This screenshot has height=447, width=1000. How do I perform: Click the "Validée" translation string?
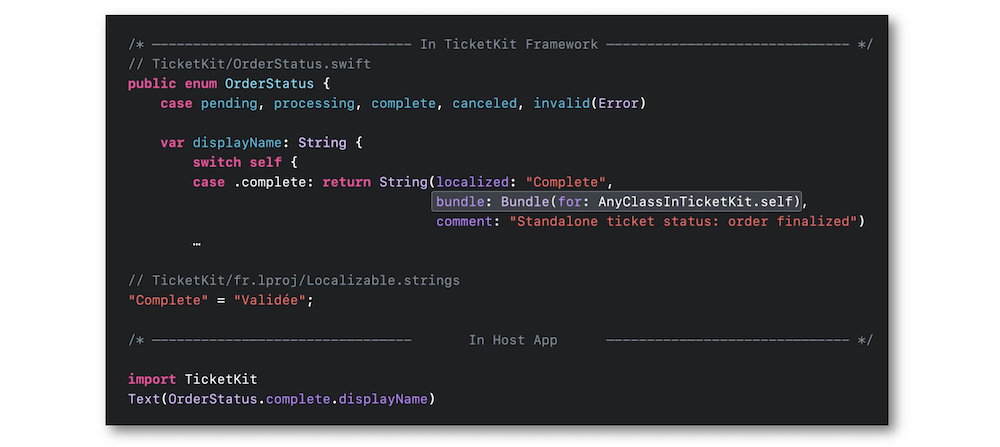270,300
